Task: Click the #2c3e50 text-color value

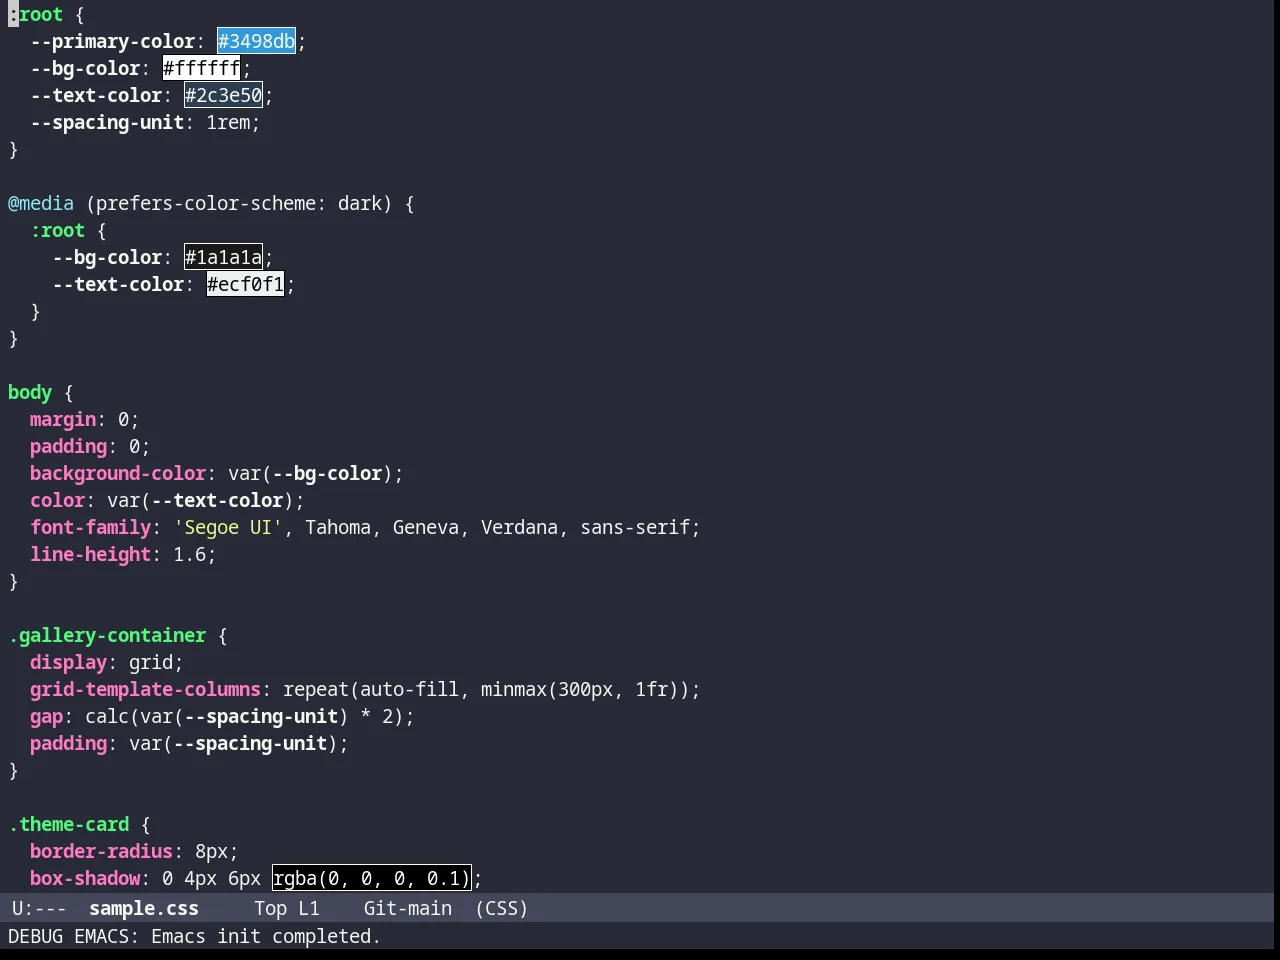Action: (223, 95)
